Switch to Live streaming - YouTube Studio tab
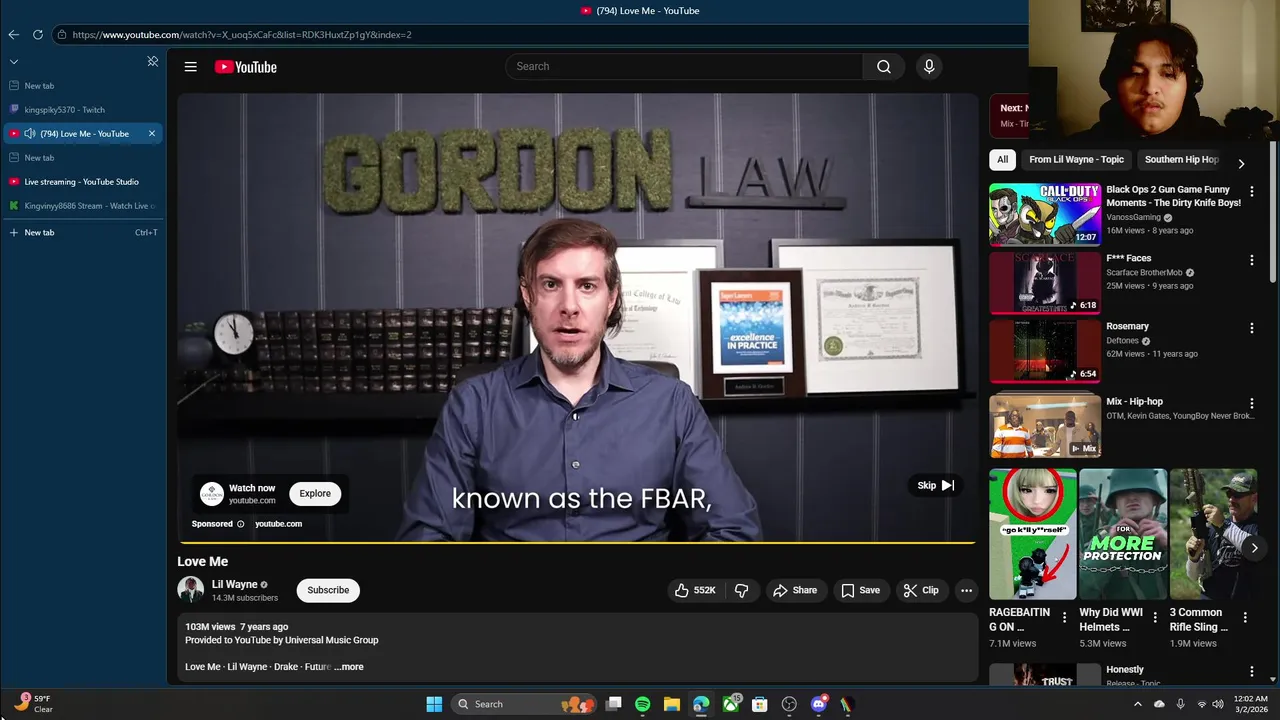 82,182
